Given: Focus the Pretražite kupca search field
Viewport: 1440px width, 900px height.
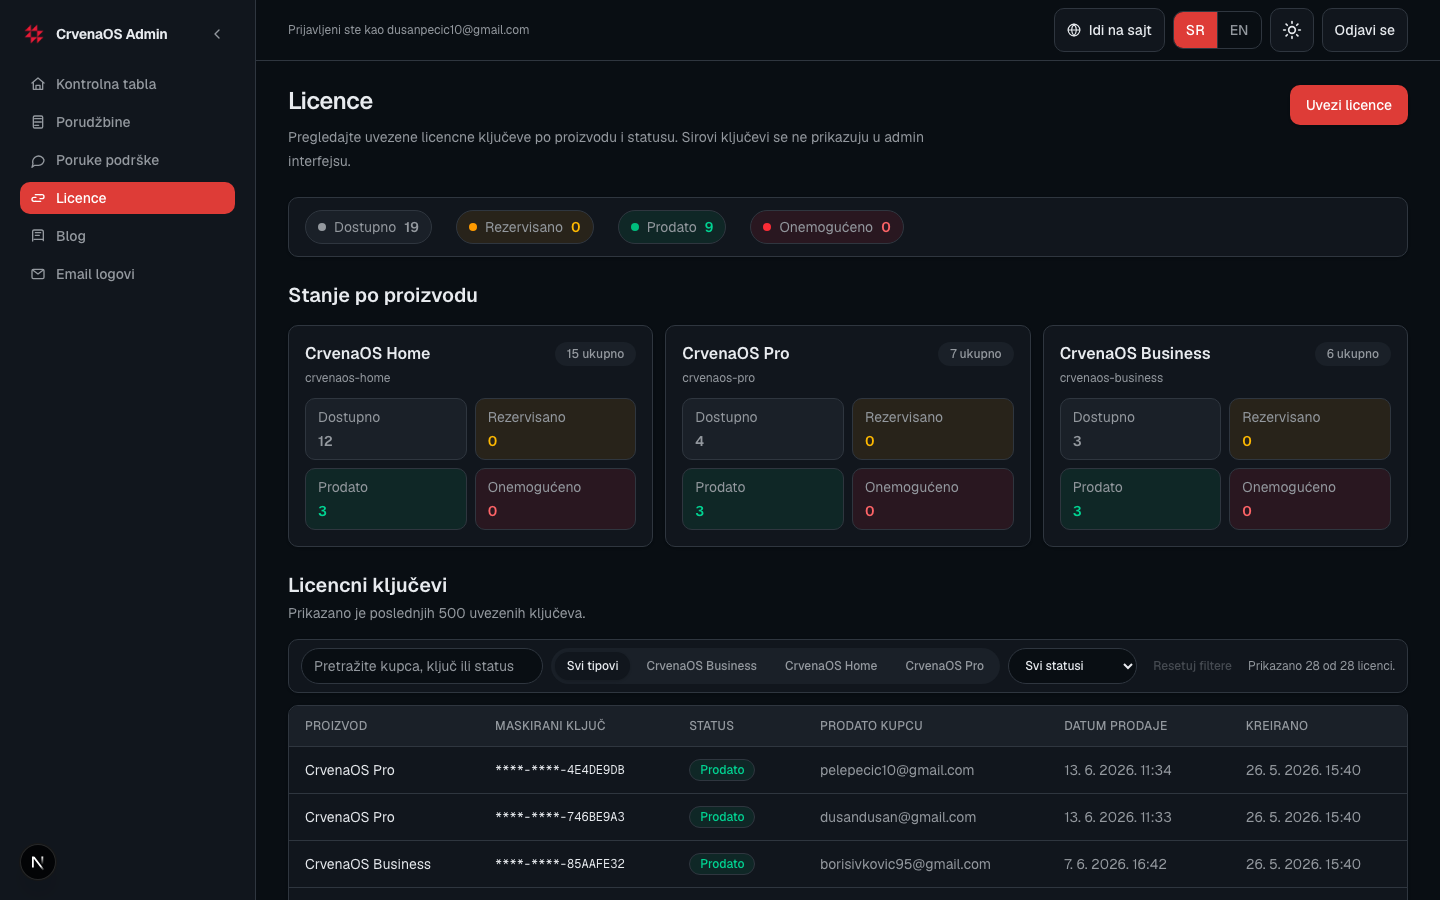Looking at the screenshot, I should 421,666.
